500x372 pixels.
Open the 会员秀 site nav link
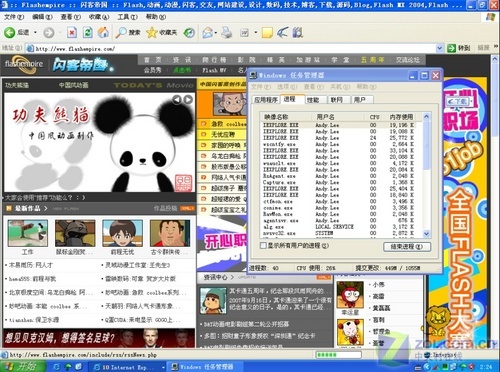tap(152, 70)
